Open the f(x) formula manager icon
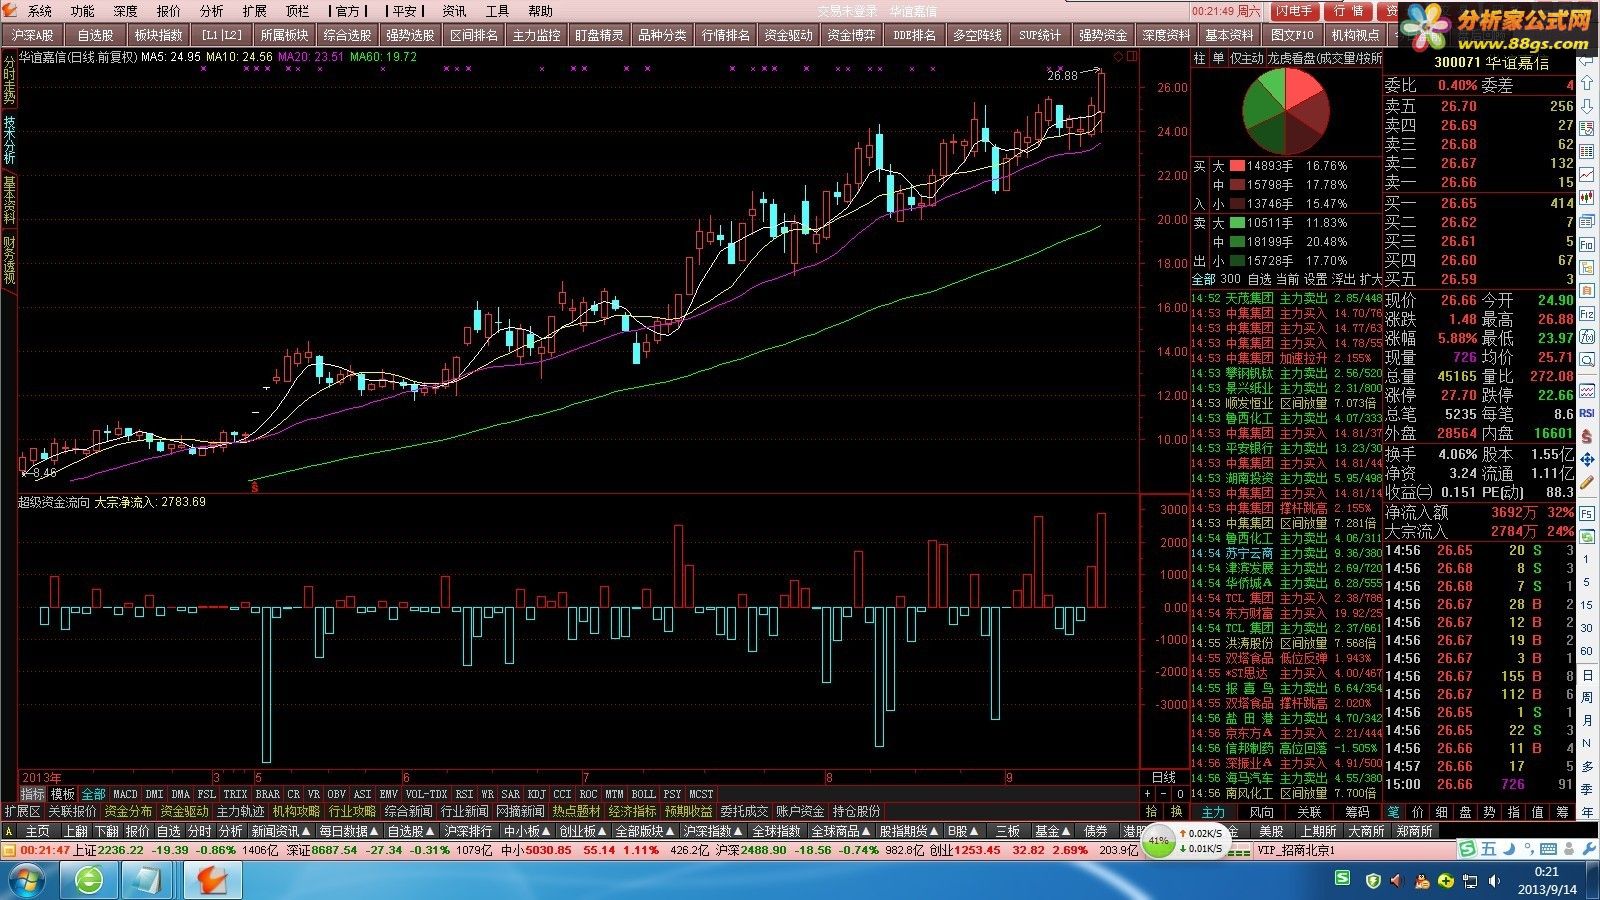The image size is (1600, 900). pyautogui.click(x=1587, y=335)
